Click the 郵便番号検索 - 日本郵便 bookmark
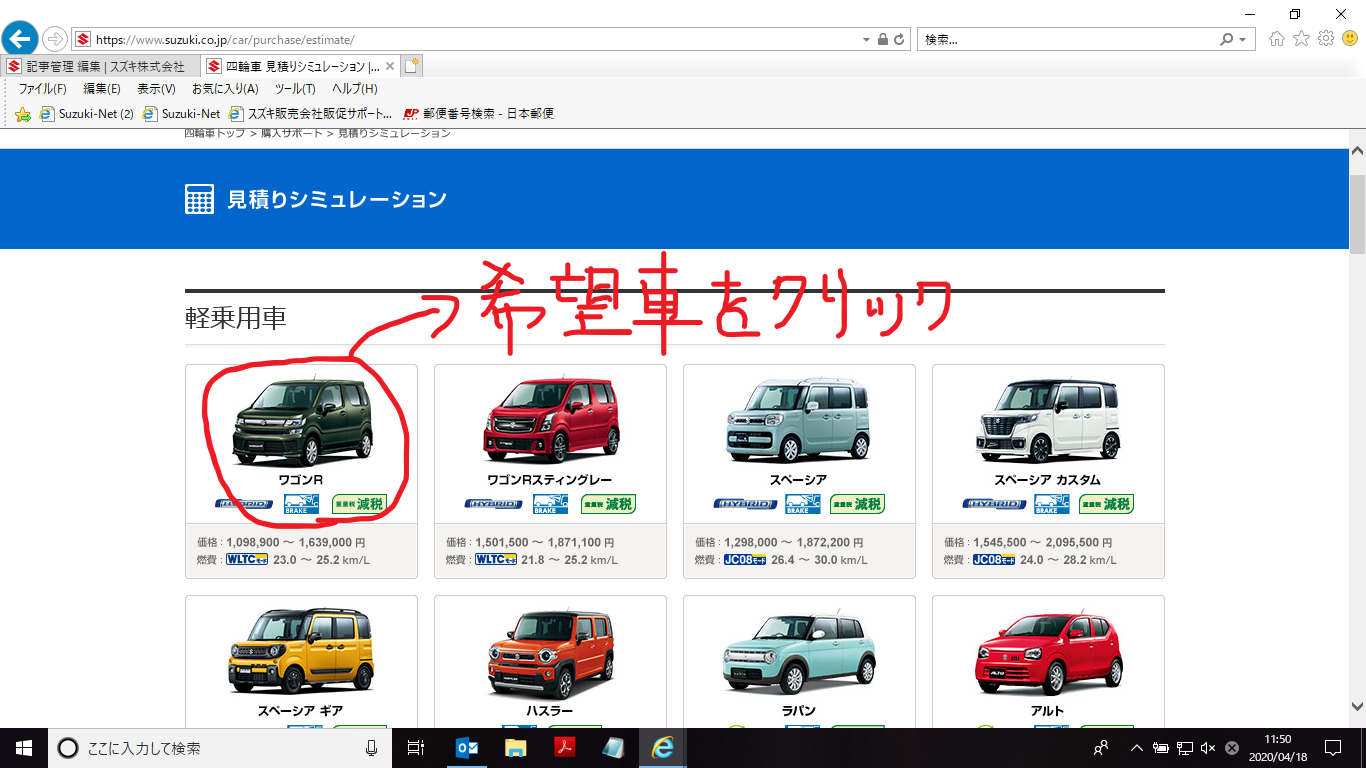 tap(478, 114)
